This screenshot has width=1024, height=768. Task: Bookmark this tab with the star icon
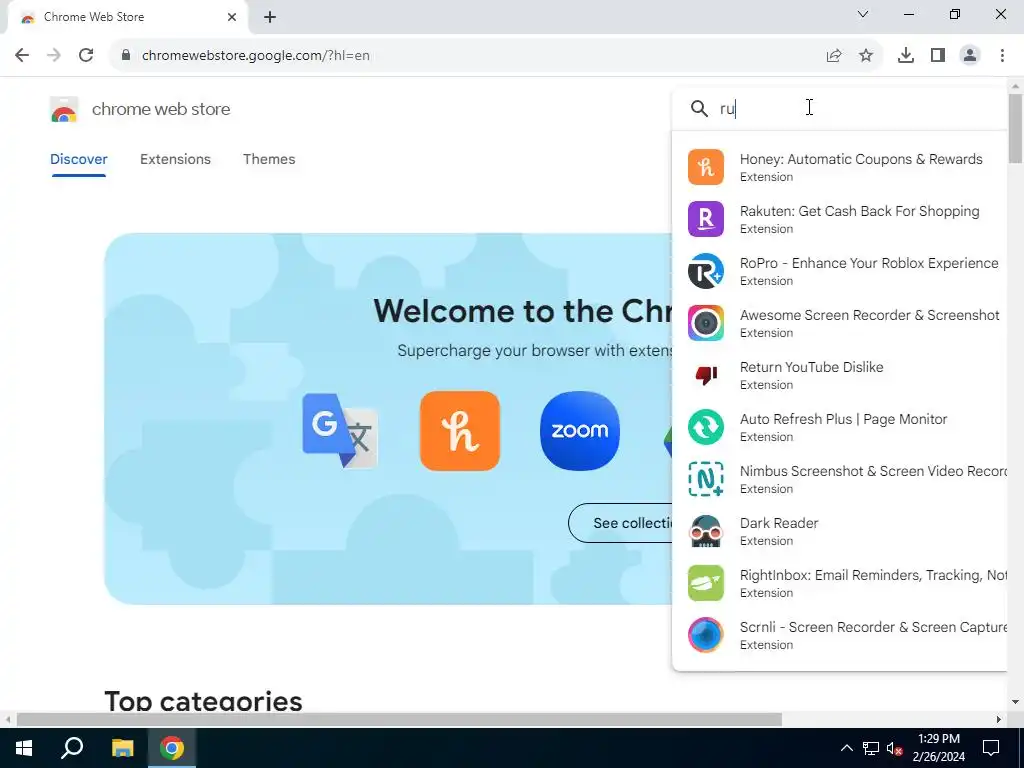pyautogui.click(x=866, y=56)
